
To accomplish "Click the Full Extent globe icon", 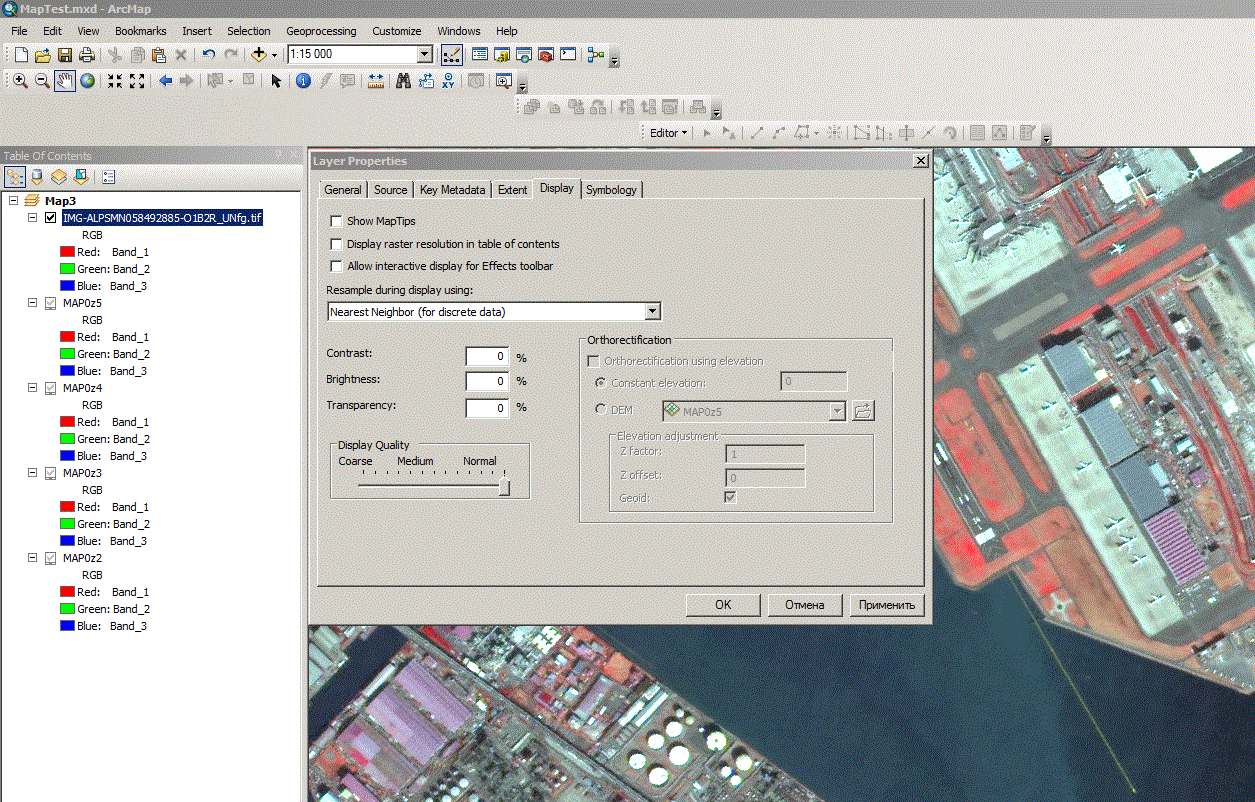I will 88,81.
